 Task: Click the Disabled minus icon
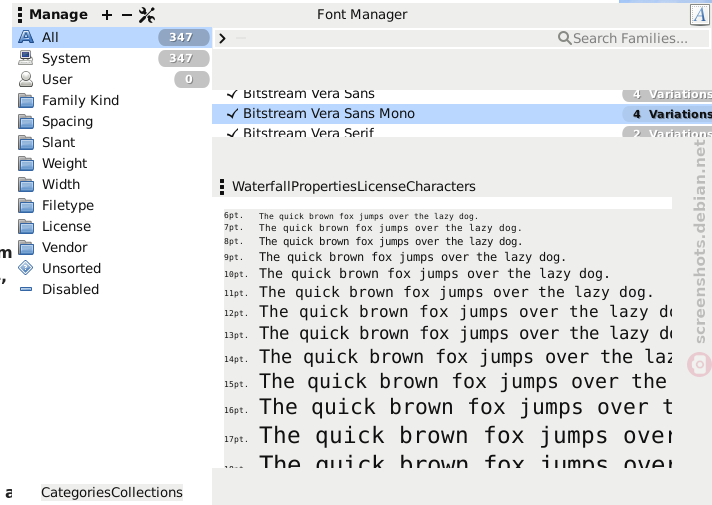point(26,289)
